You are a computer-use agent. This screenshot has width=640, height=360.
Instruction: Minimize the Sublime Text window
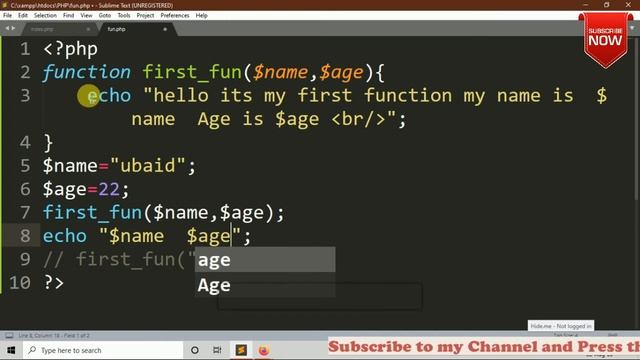point(586,5)
